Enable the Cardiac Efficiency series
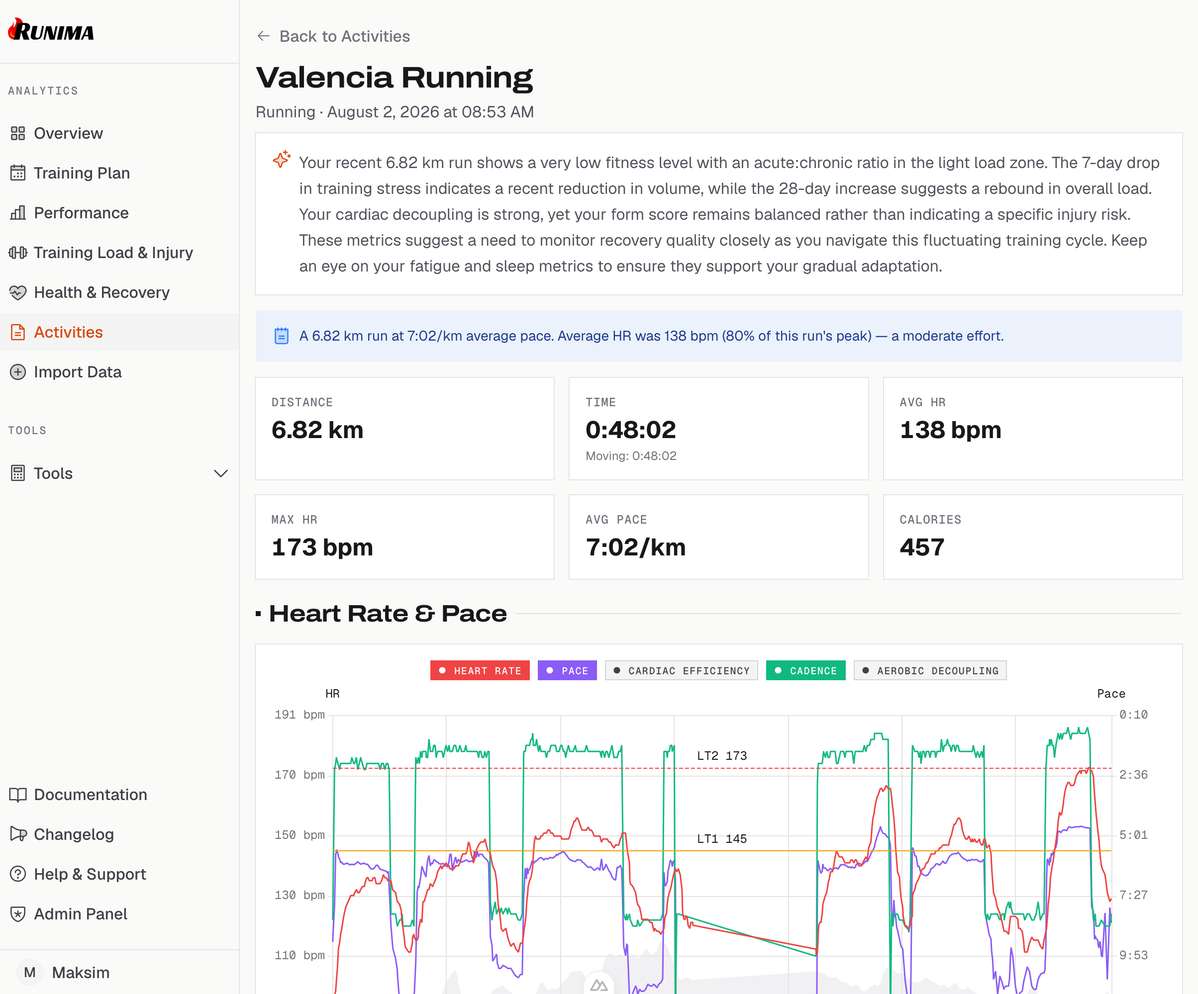The width and height of the screenshot is (1198, 994). pyautogui.click(x=682, y=671)
